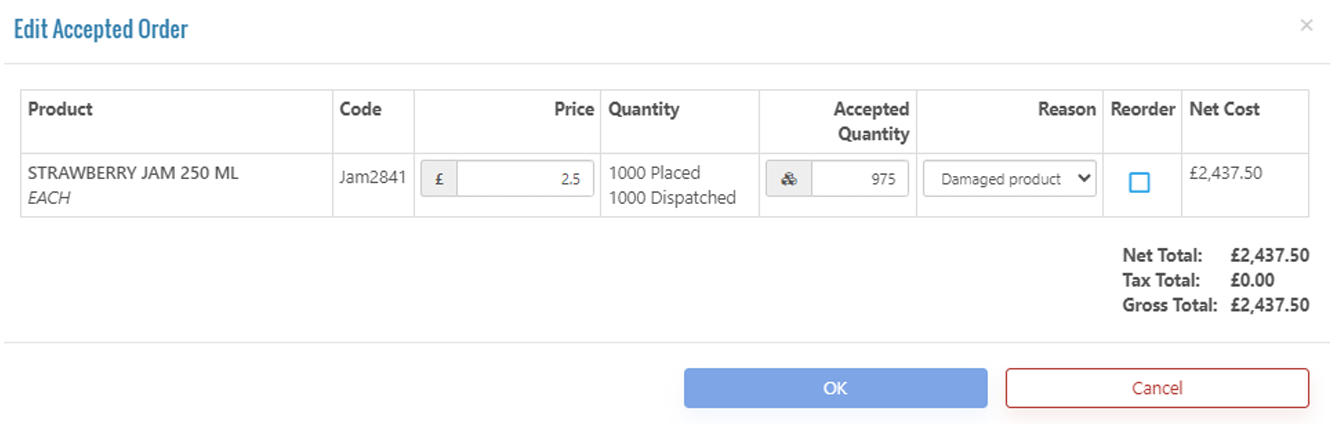This screenshot has width=1336, height=436.
Task: Click the Gross Total amount
Action: [1269, 305]
